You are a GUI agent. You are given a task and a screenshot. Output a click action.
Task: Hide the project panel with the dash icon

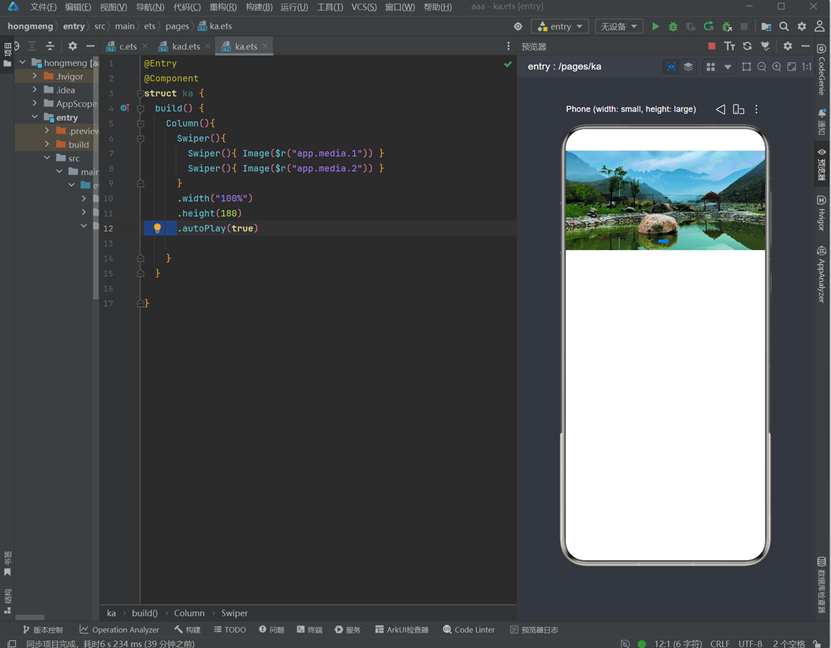[91, 46]
